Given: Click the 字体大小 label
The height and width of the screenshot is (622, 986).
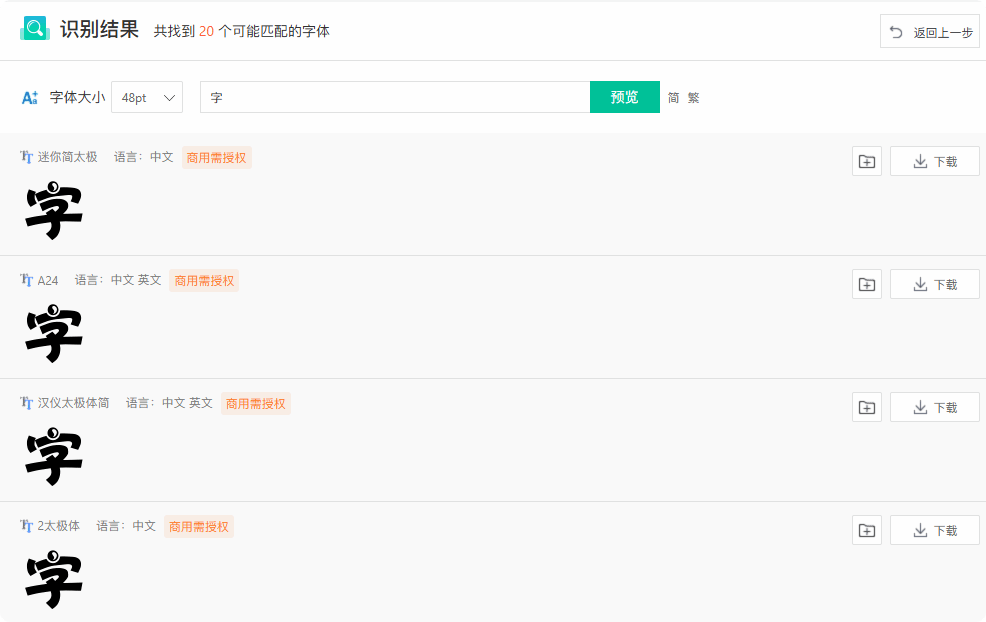Looking at the screenshot, I should [77, 97].
